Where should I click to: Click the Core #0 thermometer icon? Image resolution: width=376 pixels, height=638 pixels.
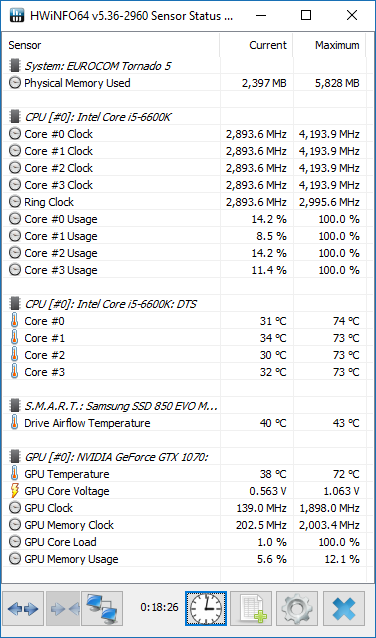pyautogui.click(x=14, y=321)
